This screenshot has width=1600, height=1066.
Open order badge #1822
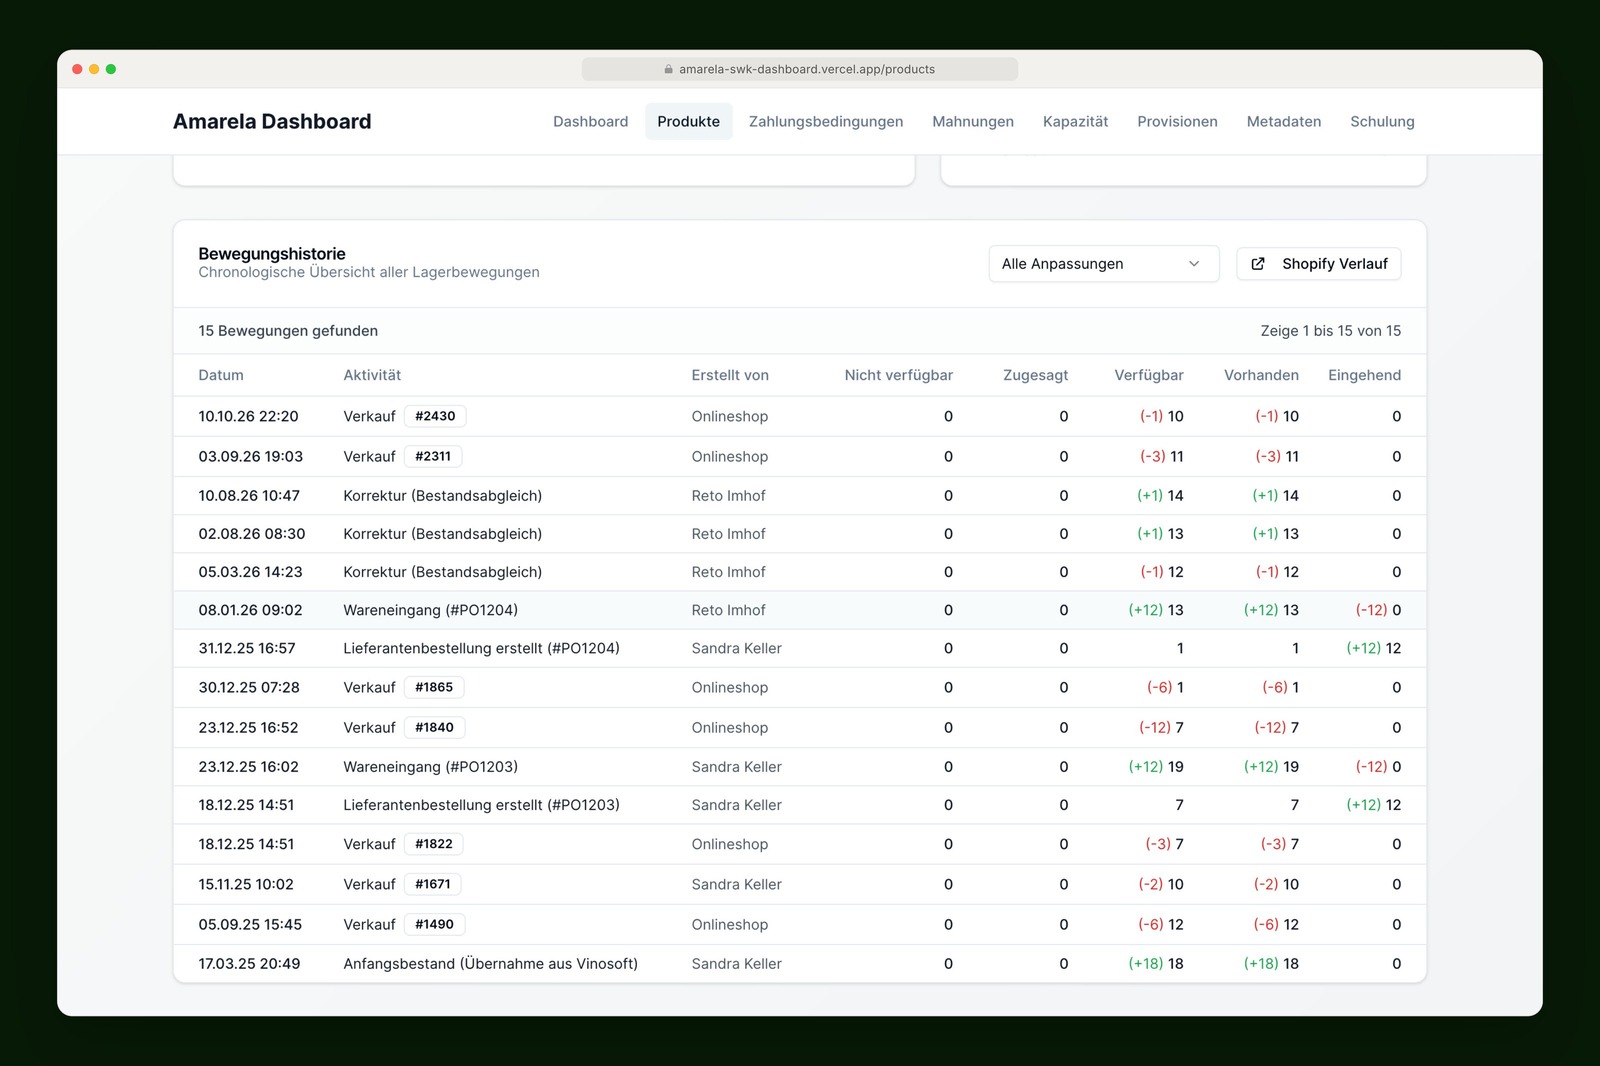tap(434, 844)
